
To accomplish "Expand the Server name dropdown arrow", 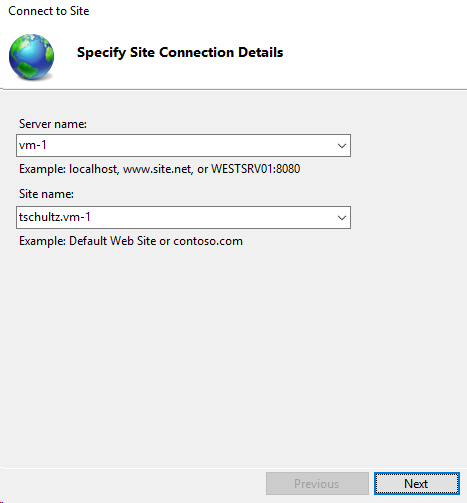I will click(x=342, y=146).
